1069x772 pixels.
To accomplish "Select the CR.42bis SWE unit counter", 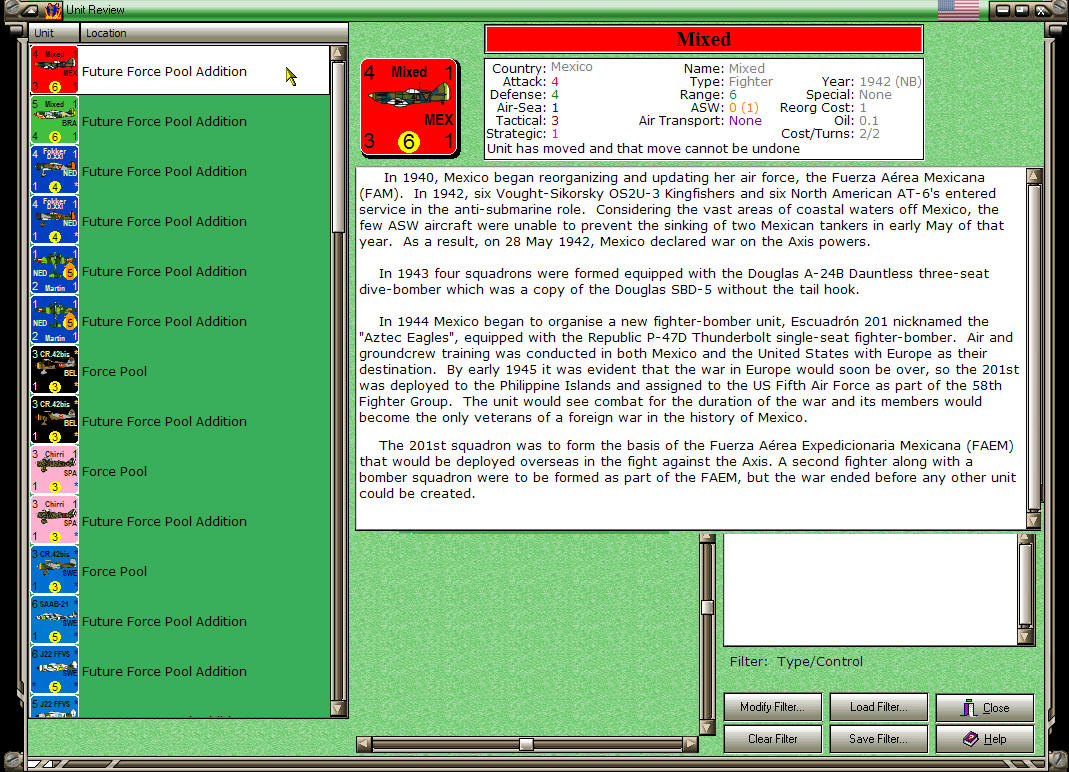I will (x=54, y=570).
